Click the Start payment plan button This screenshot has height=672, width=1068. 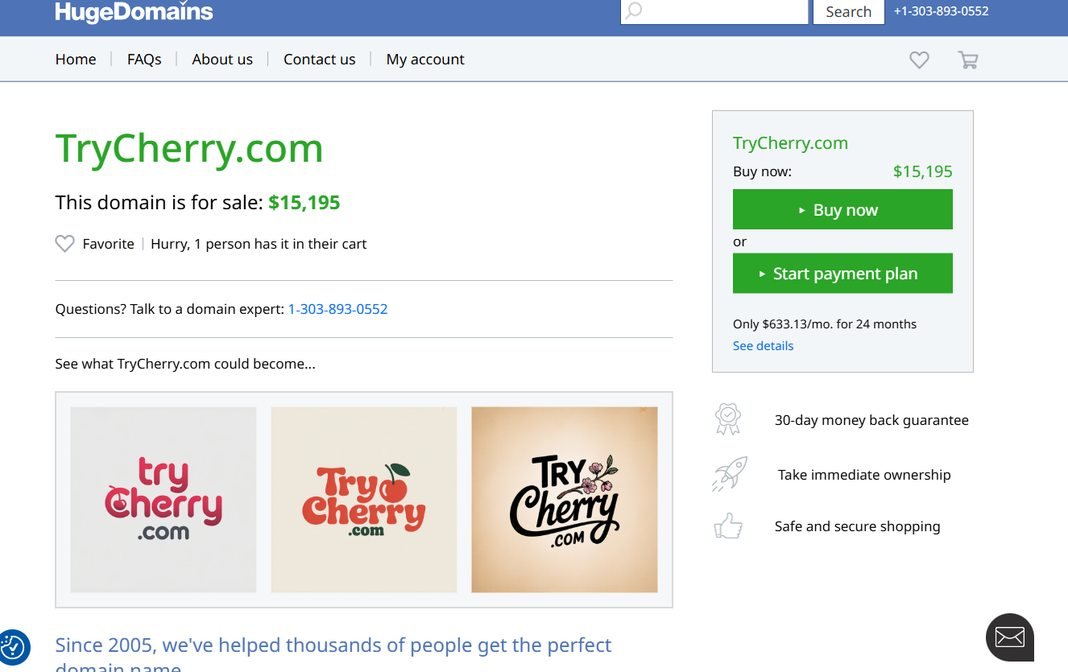pyautogui.click(x=843, y=274)
